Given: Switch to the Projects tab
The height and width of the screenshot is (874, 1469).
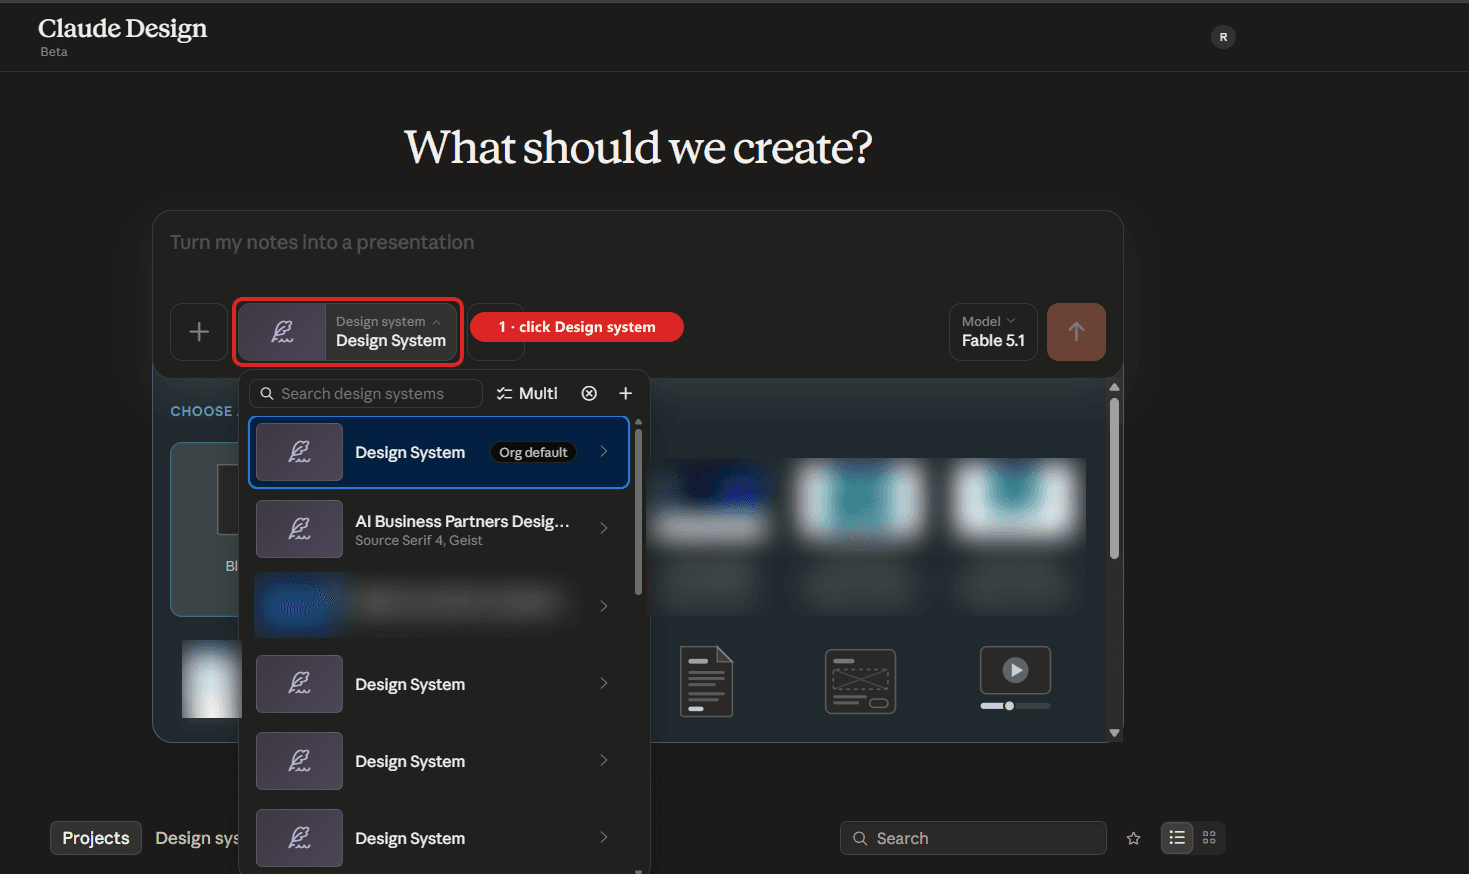Looking at the screenshot, I should click(96, 838).
